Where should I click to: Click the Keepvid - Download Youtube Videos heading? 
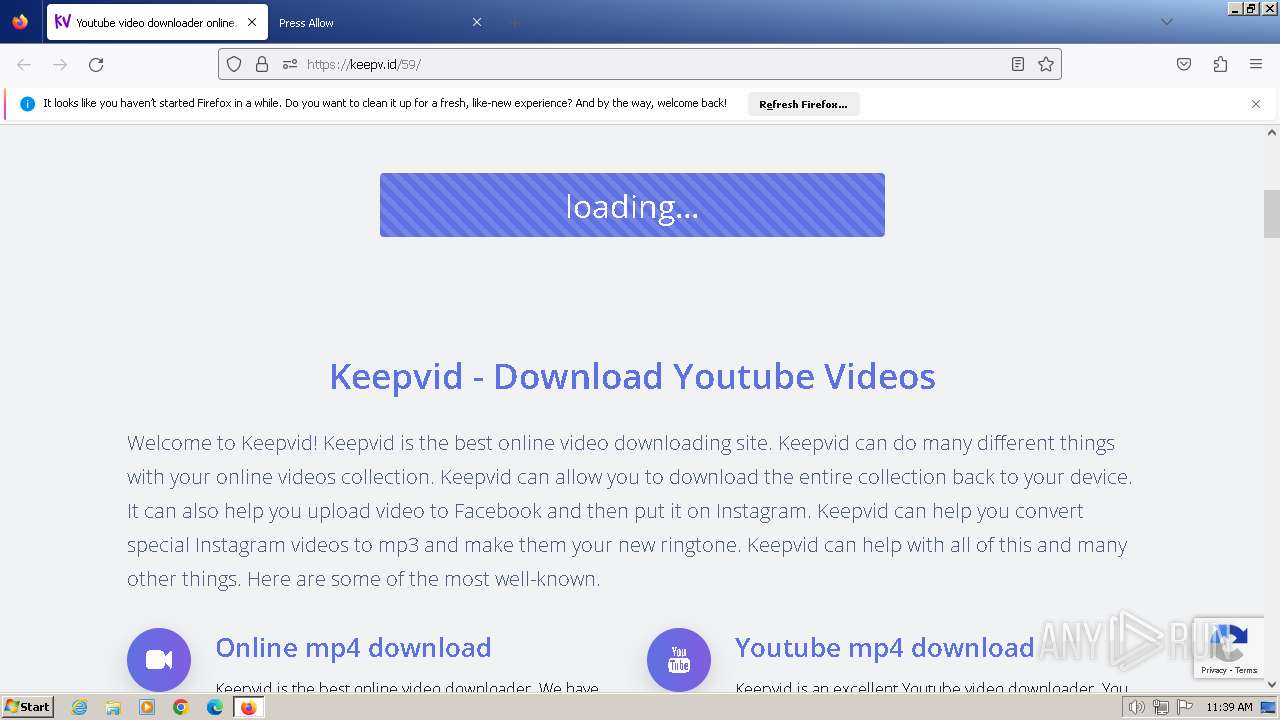[632, 376]
